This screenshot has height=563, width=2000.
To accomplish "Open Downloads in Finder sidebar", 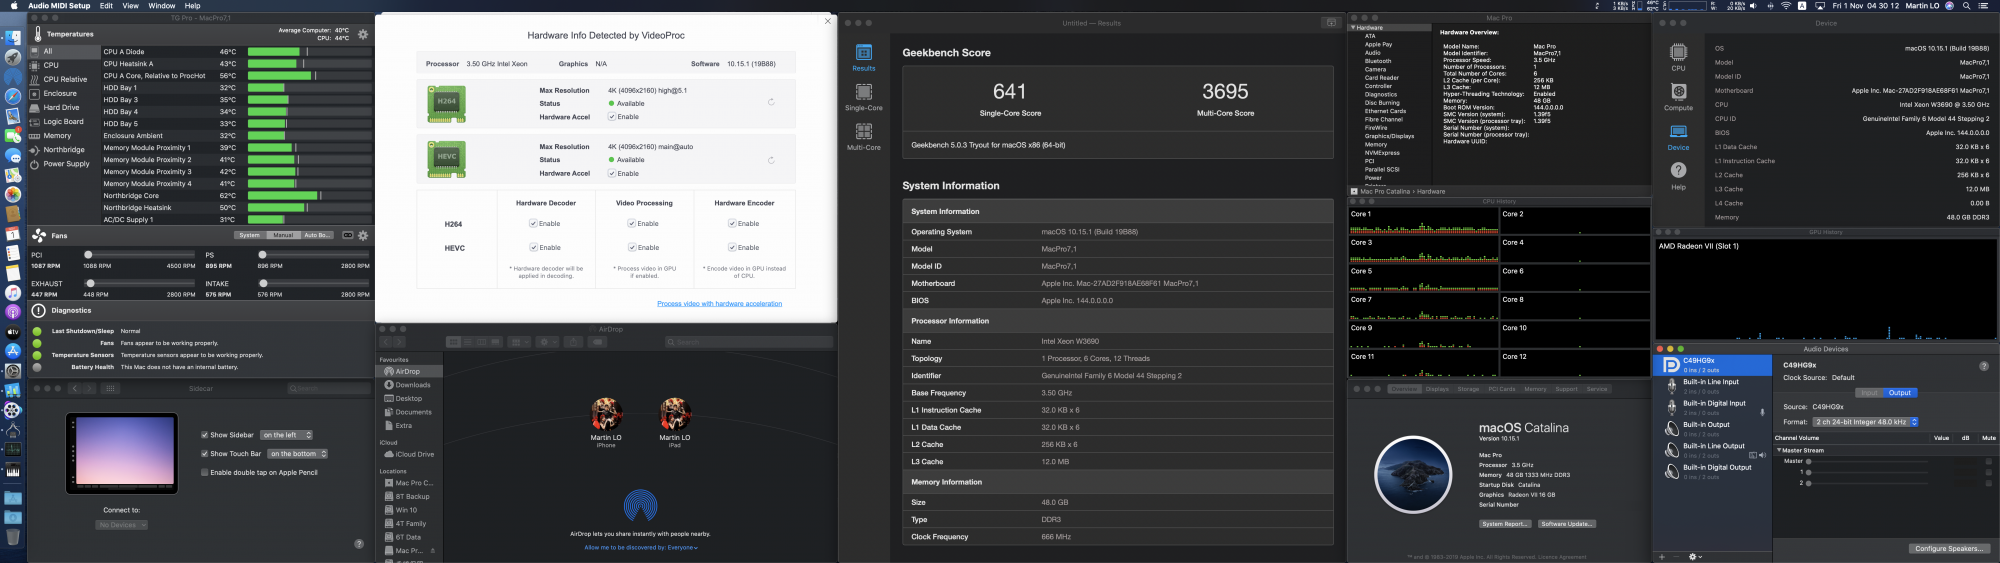I will click(412, 385).
